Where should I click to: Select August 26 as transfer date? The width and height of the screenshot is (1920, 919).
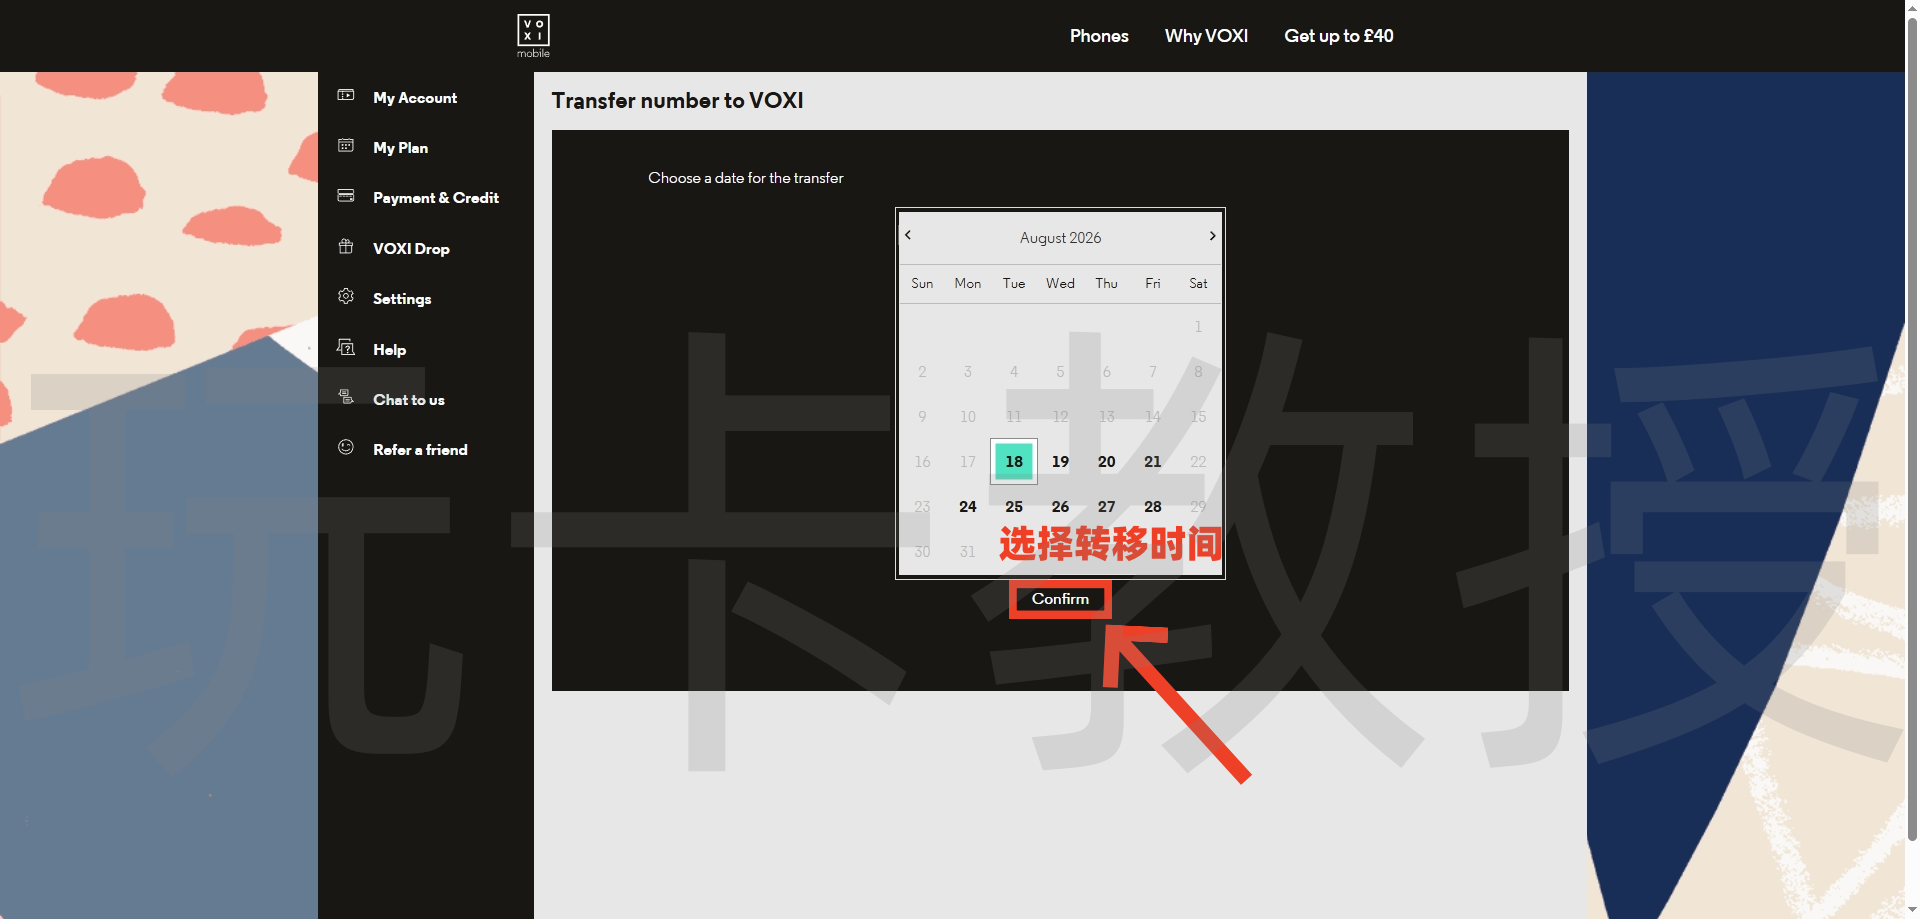coord(1060,506)
